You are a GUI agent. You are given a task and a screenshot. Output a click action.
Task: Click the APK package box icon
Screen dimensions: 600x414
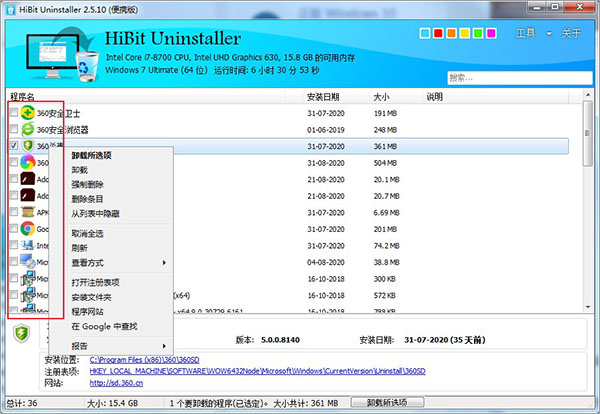point(28,212)
